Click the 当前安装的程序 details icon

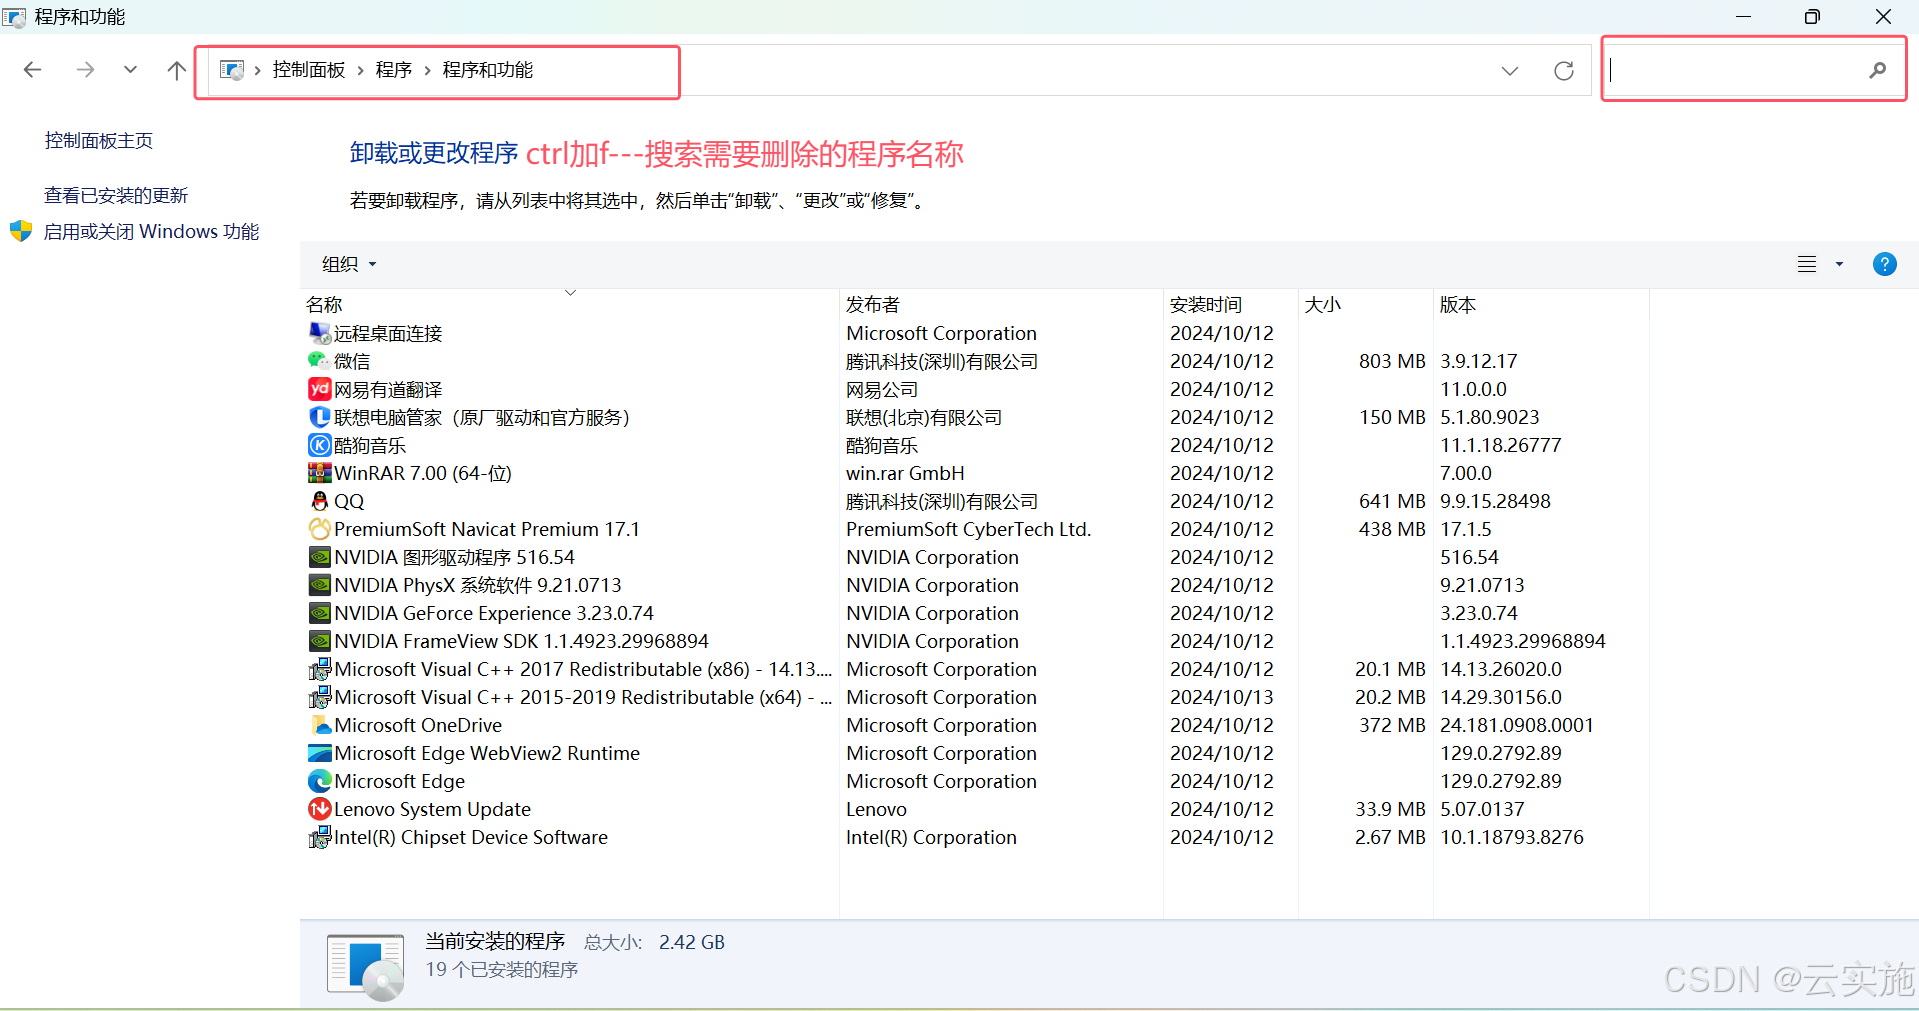pyautogui.click(x=366, y=966)
